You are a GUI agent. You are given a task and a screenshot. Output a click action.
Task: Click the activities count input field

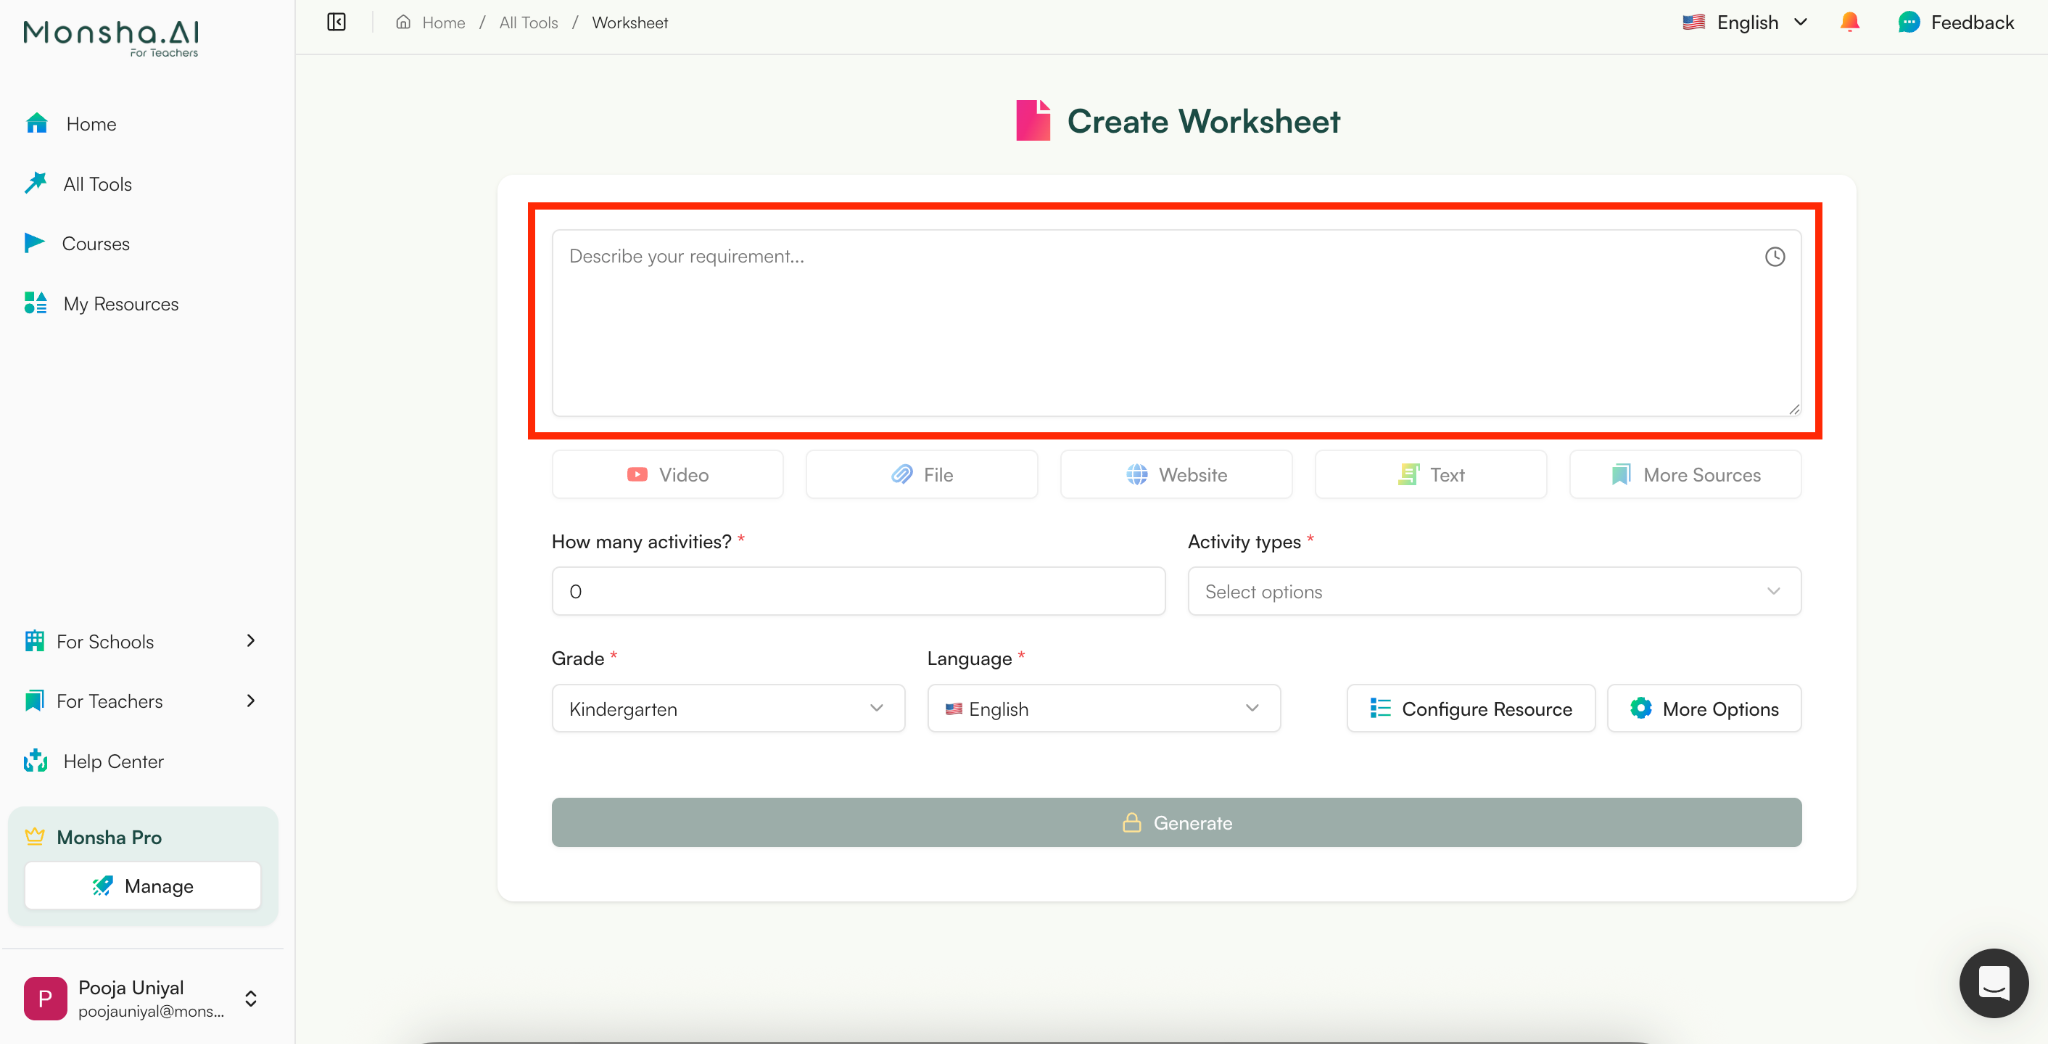857,591
